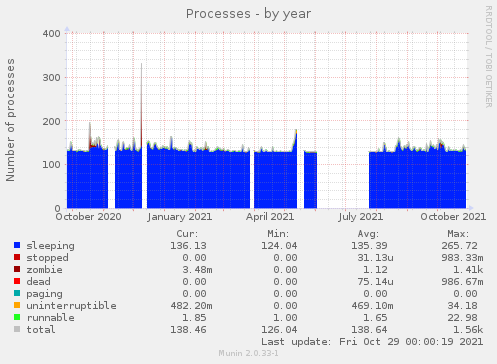Click the 'October 2021' axis label
Viewport: 497px width, 364px height.
[x=453, y=217]
